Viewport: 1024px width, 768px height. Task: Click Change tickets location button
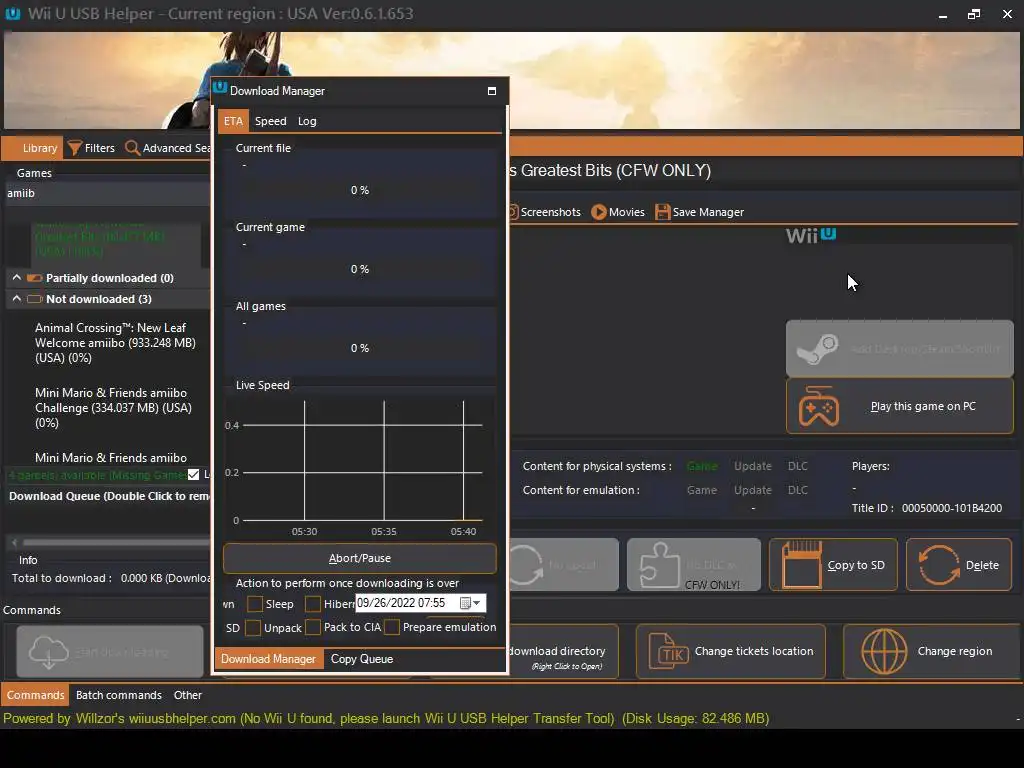[x=731, y=651]
